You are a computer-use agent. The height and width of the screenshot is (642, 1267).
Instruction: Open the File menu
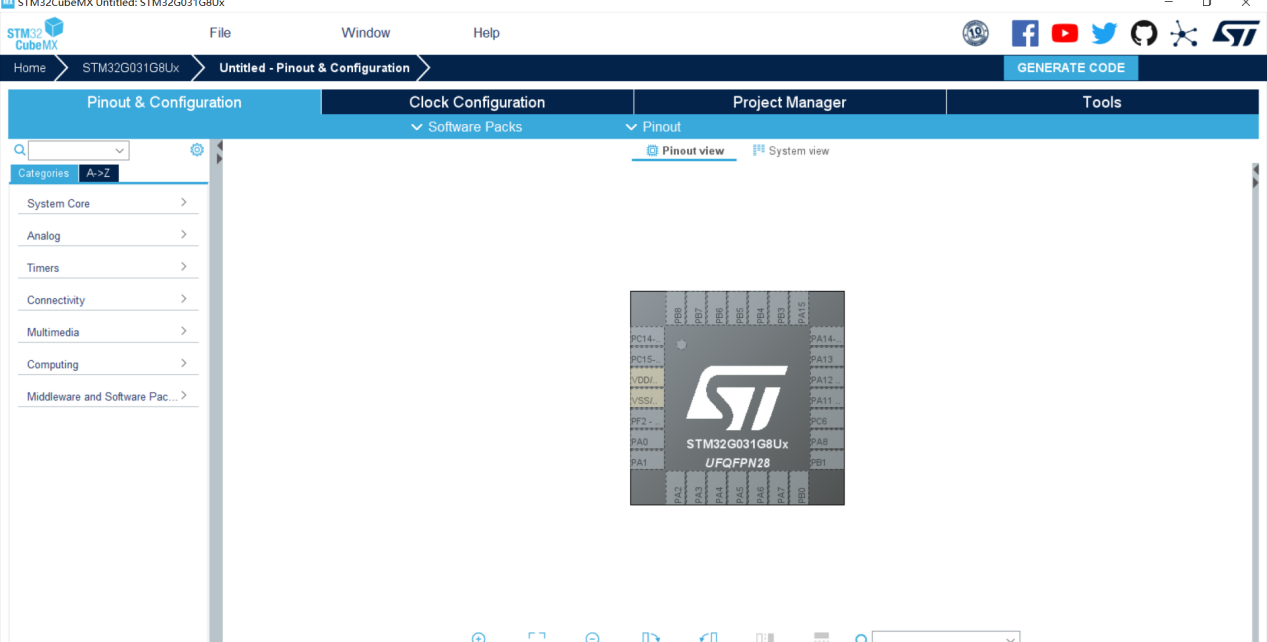[x=220, y=33]
